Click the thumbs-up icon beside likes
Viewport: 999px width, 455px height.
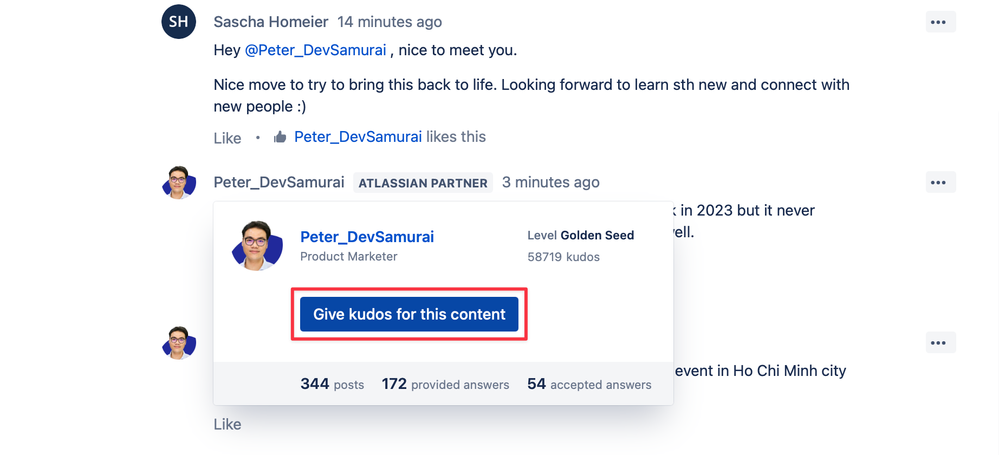[x=280, y=137]
